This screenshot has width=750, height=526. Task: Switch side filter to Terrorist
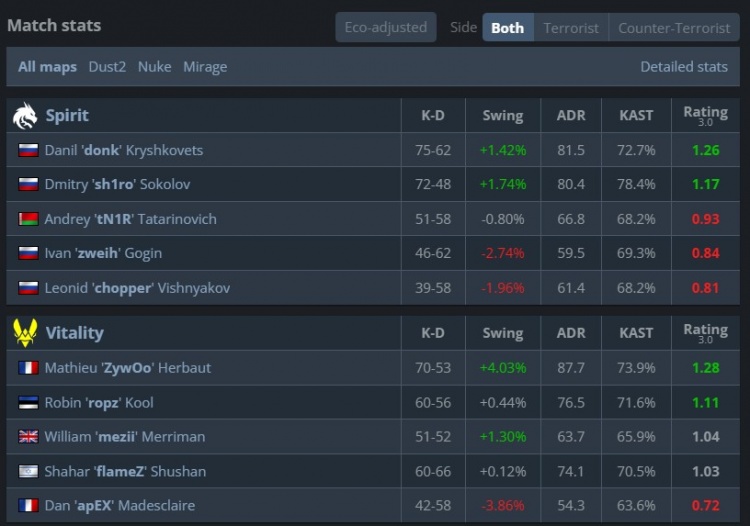click(571, 27)
